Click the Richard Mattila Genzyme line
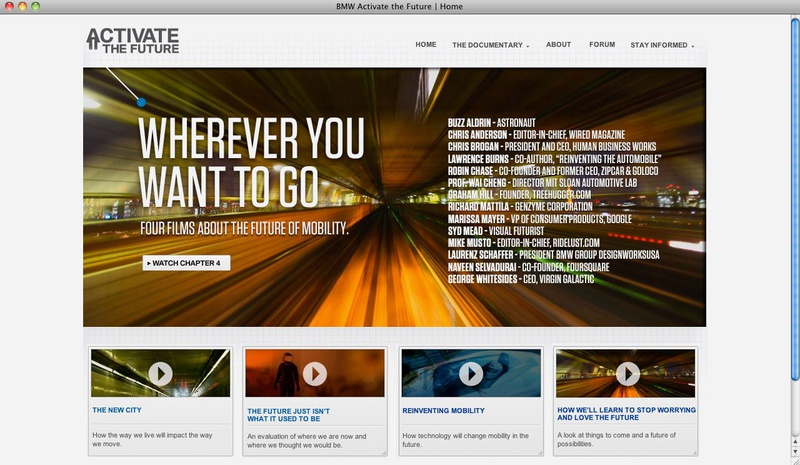 520,207
